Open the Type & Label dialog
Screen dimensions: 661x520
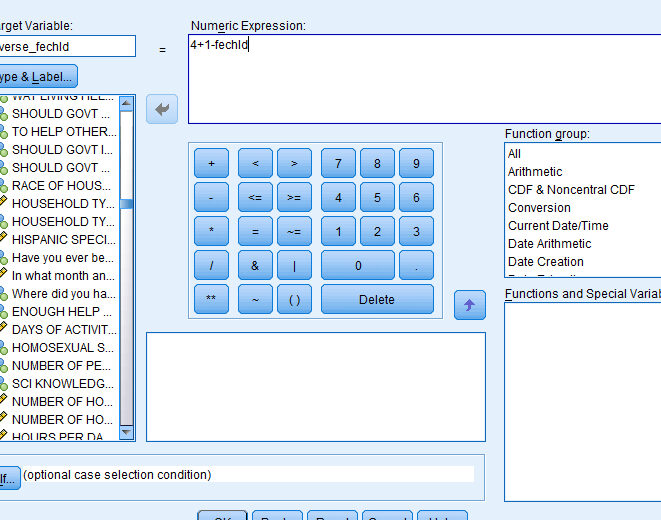point(38,76)
